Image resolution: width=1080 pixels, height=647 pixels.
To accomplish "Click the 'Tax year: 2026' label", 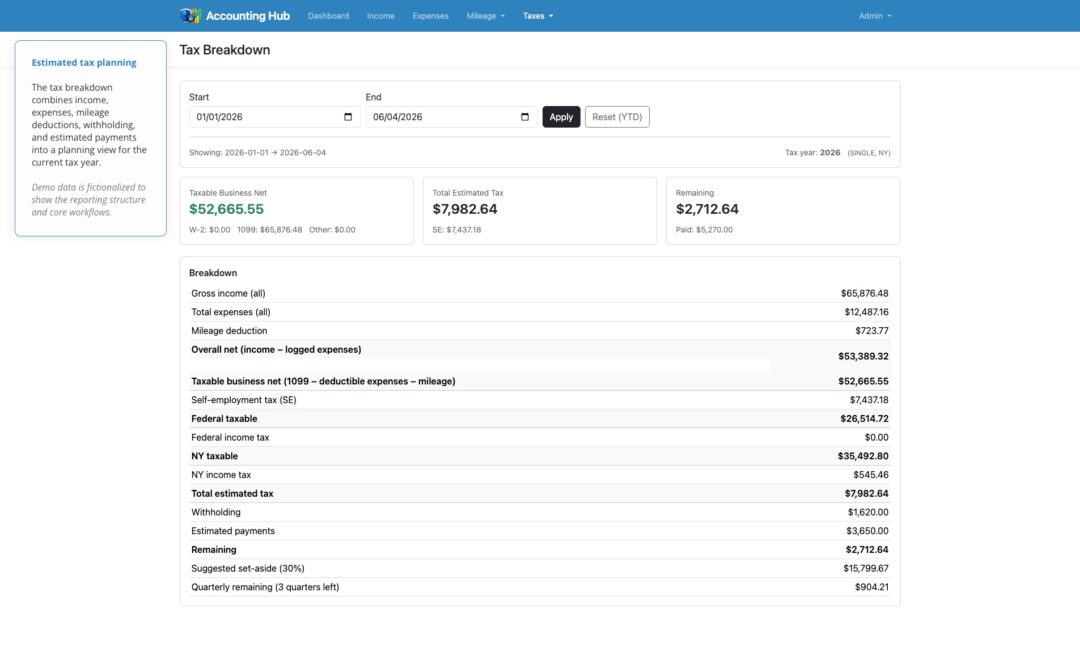I will (813, 153).
